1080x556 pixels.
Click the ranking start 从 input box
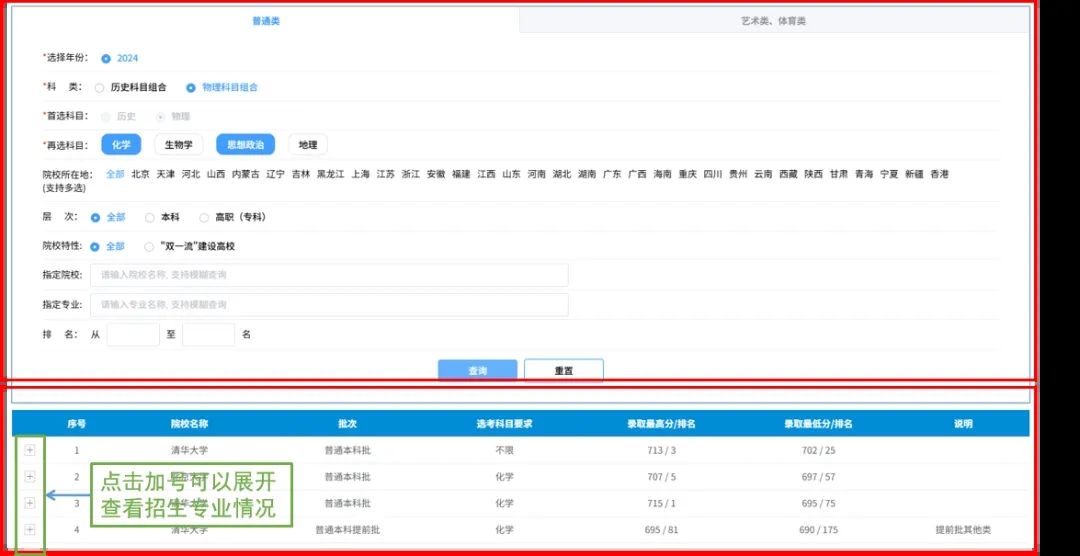[133, 335]
